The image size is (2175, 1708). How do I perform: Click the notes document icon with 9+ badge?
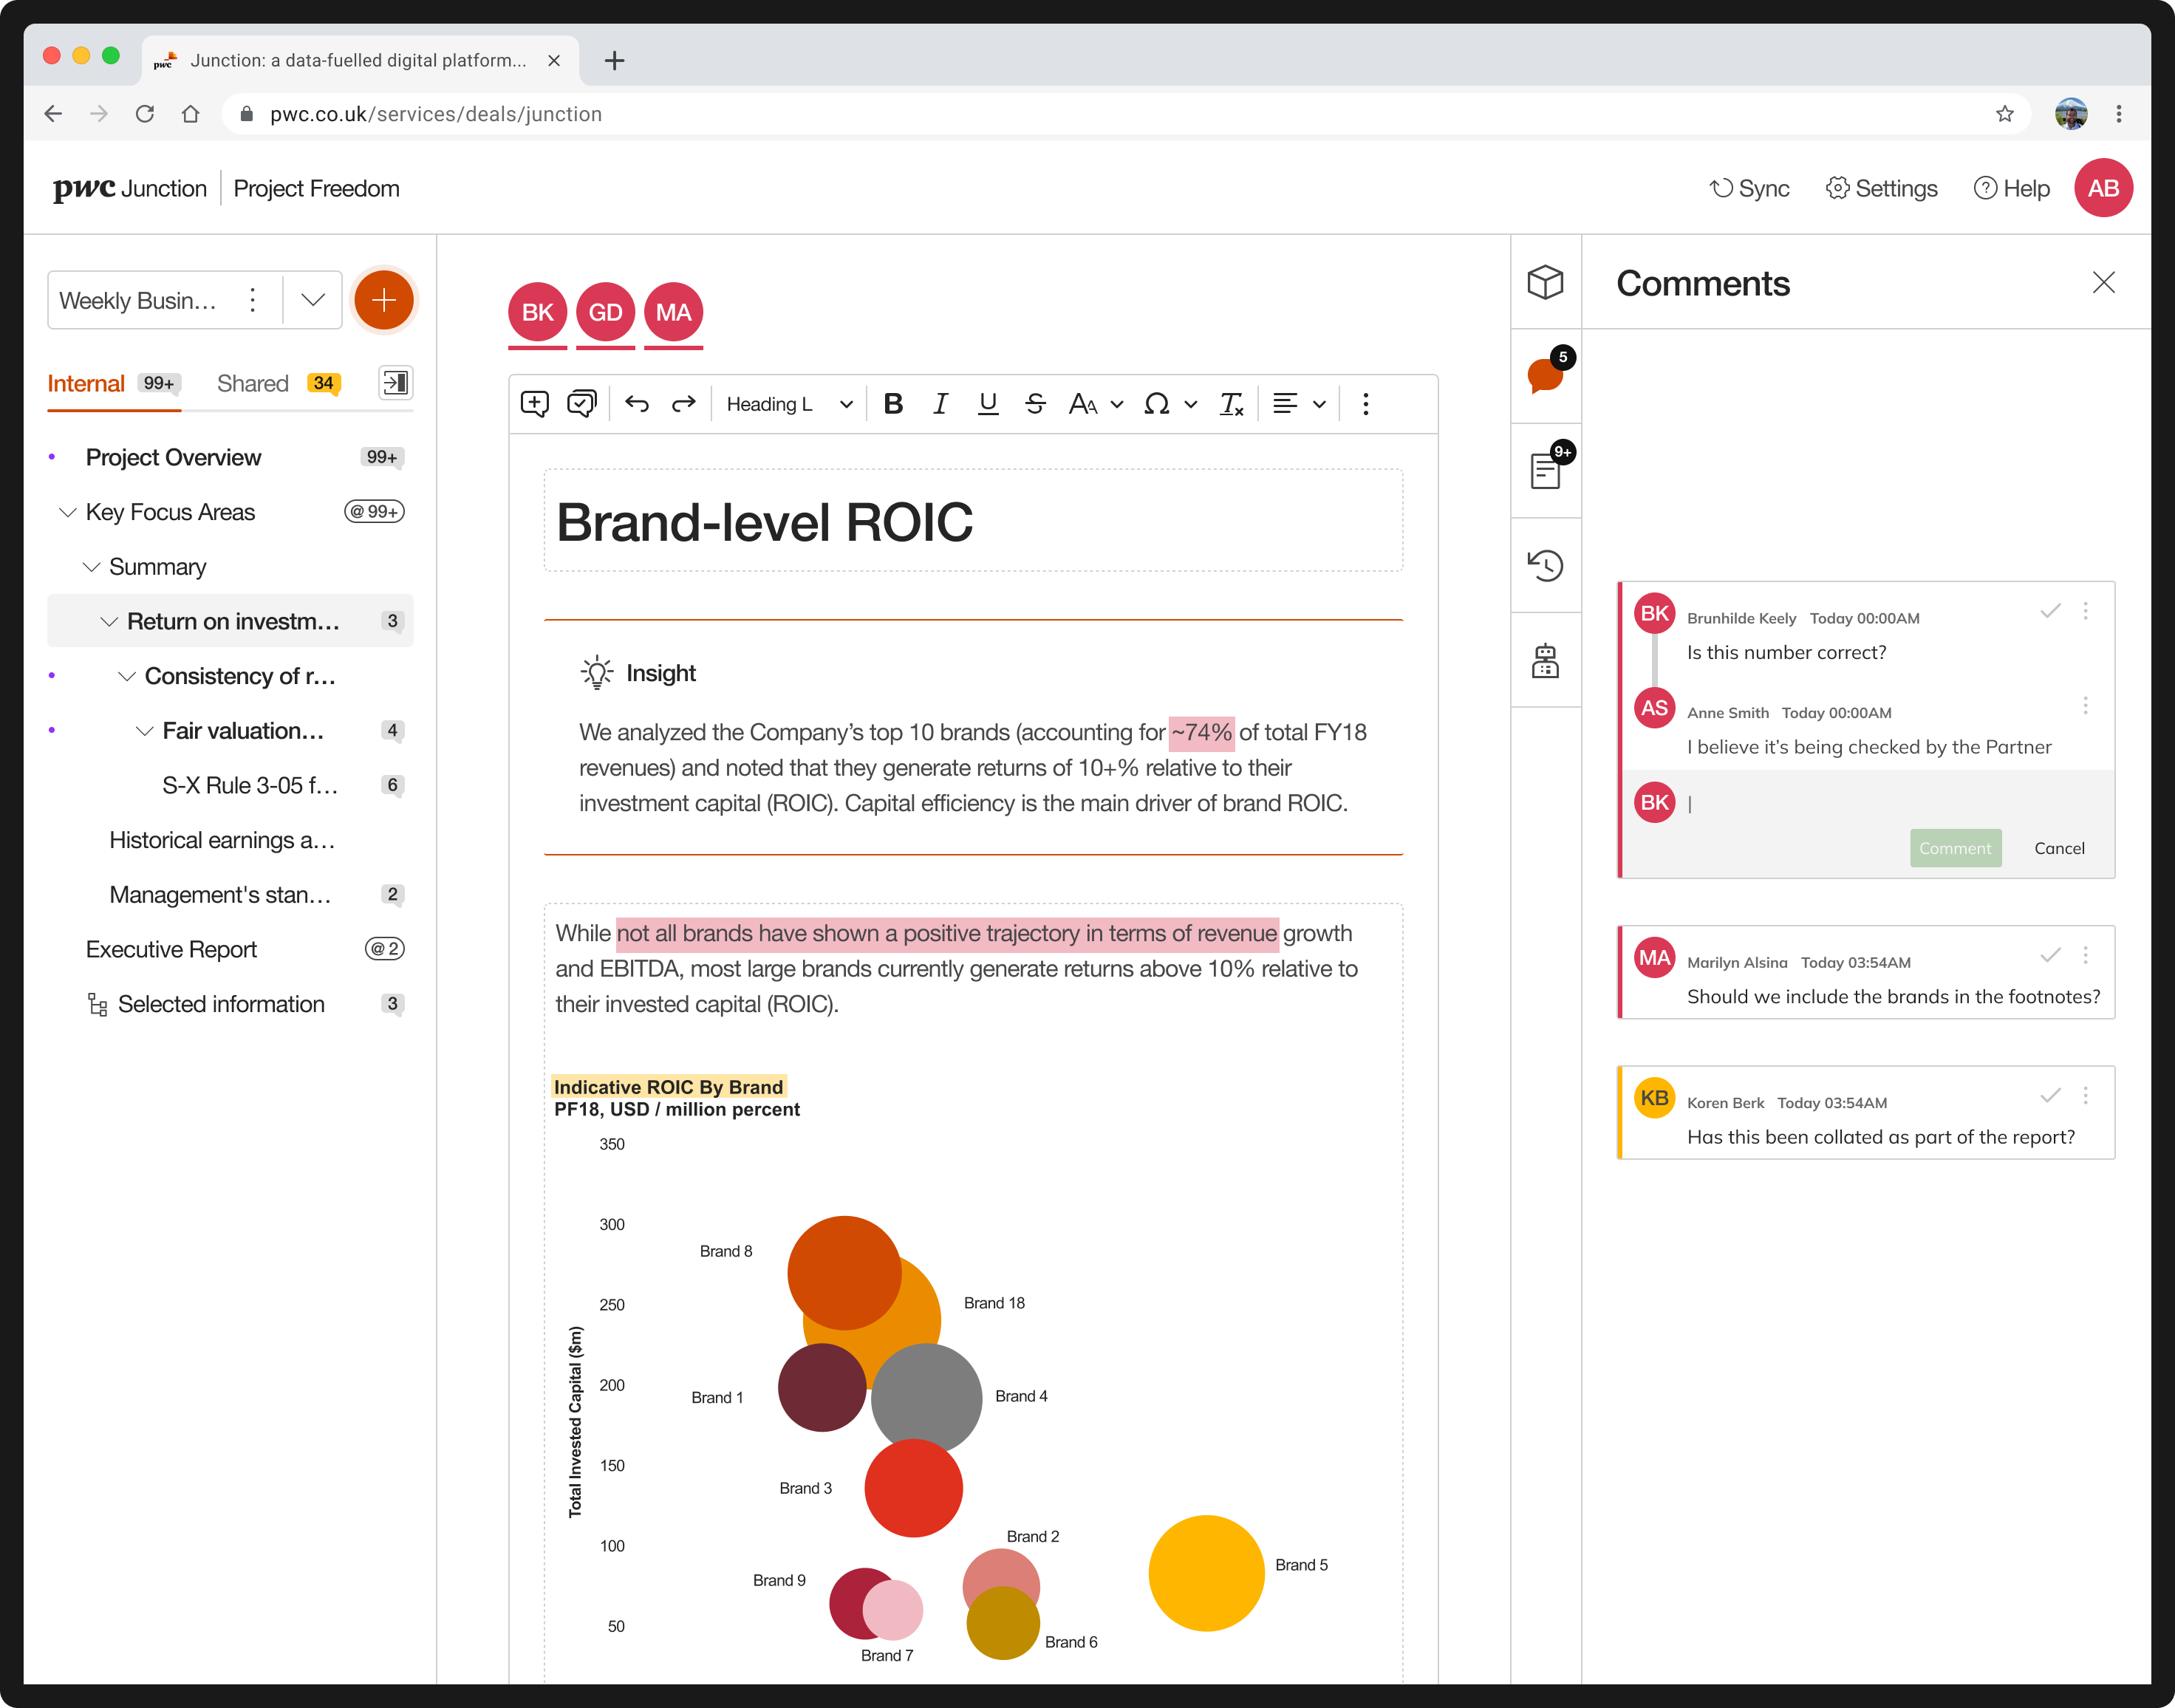point(1545,470)
